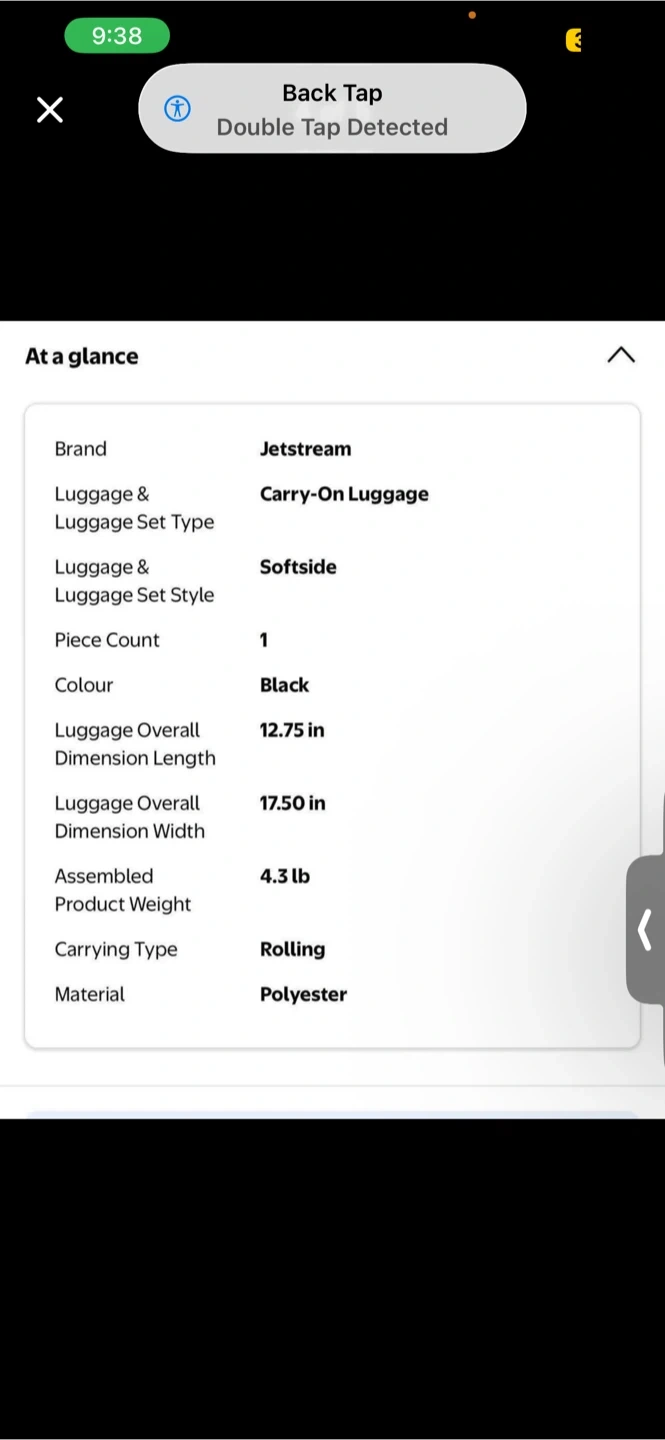
Task: Select the Jetstream brand value
Action: pos(305,449)
